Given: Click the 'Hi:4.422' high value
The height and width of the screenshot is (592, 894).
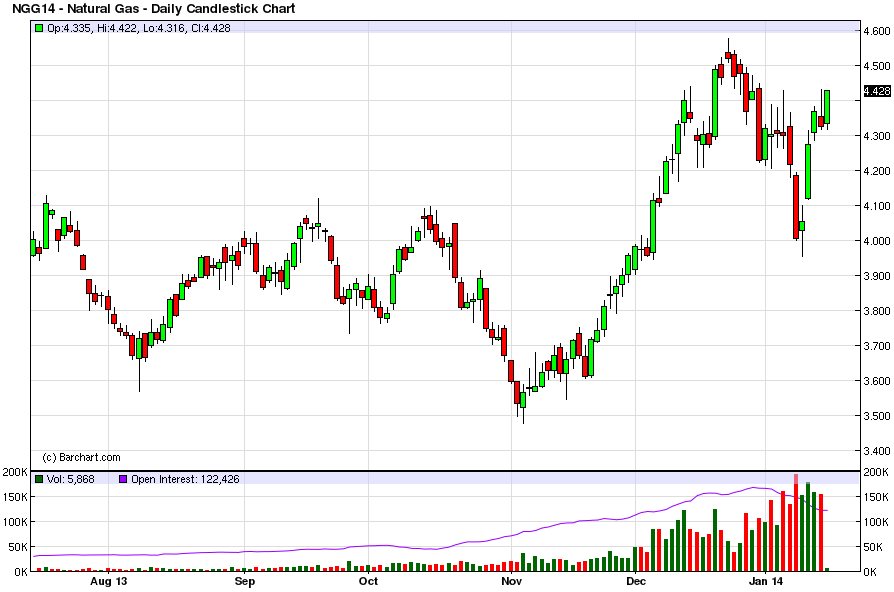Looking at the screenshot, I should point(117,28).
